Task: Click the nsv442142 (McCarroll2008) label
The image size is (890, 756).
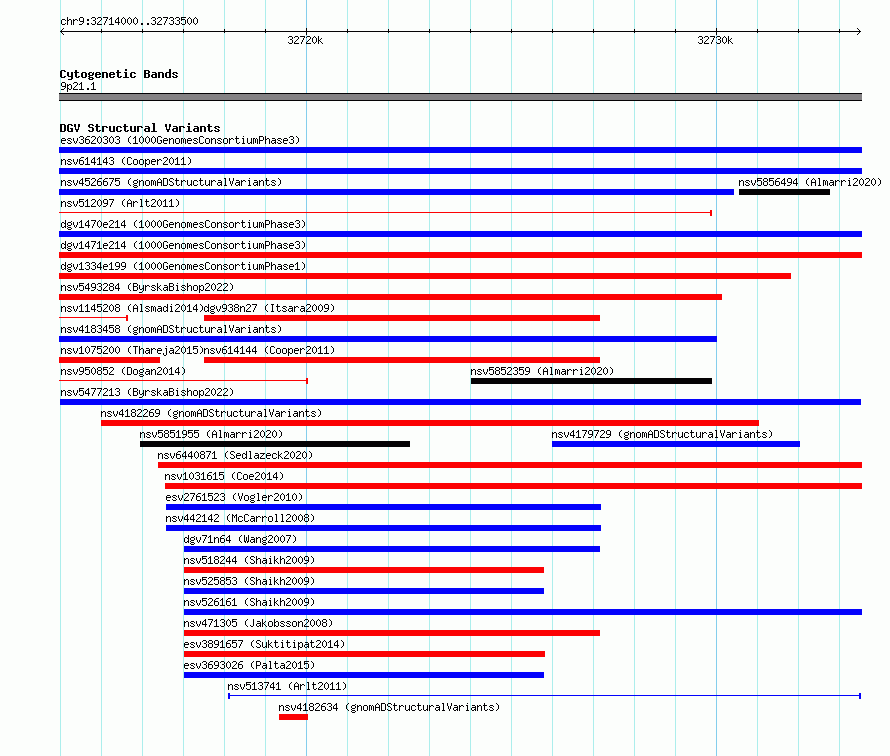Action: pyautogui.click(x=240, y=518)
